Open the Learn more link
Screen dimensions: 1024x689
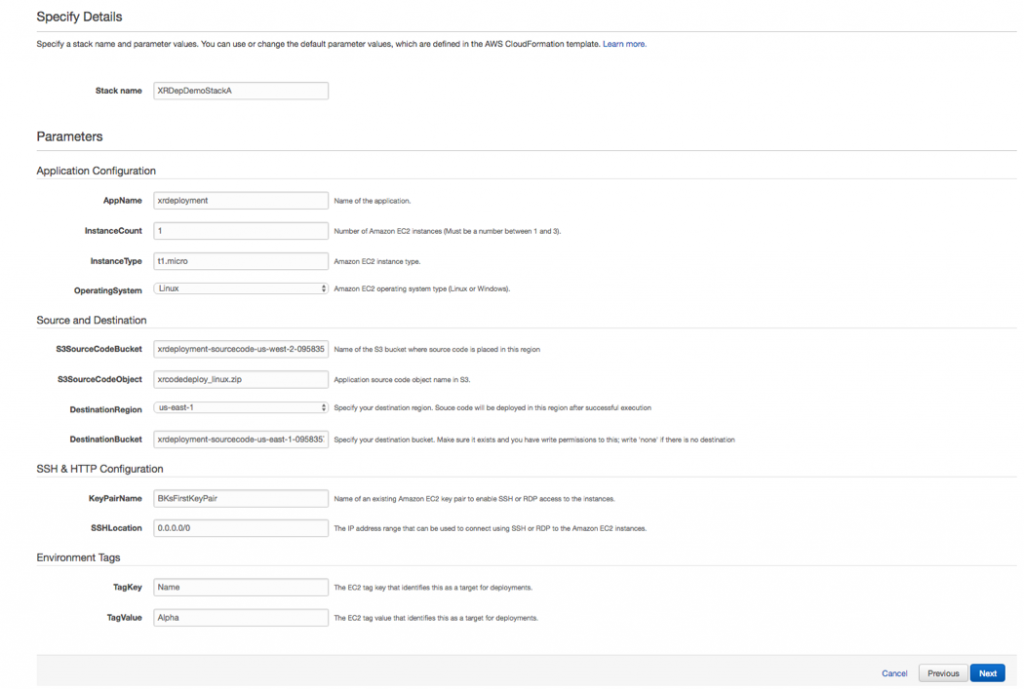pyautogui.click(x=624, y=44)
